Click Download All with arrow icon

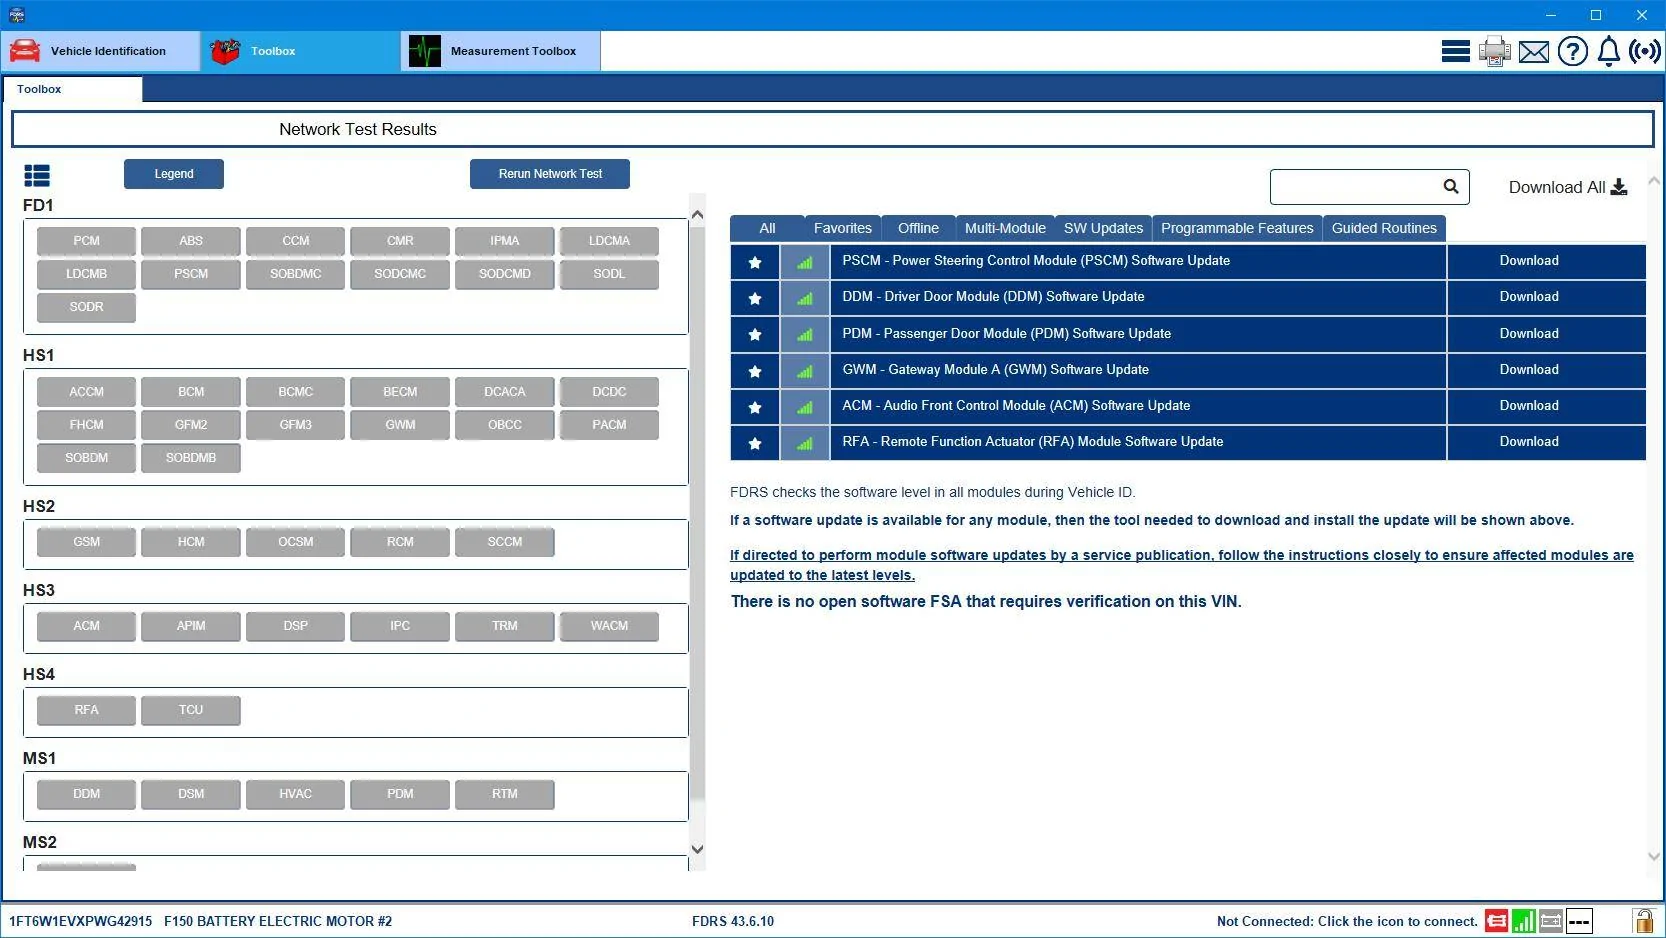coord(1567,187)
